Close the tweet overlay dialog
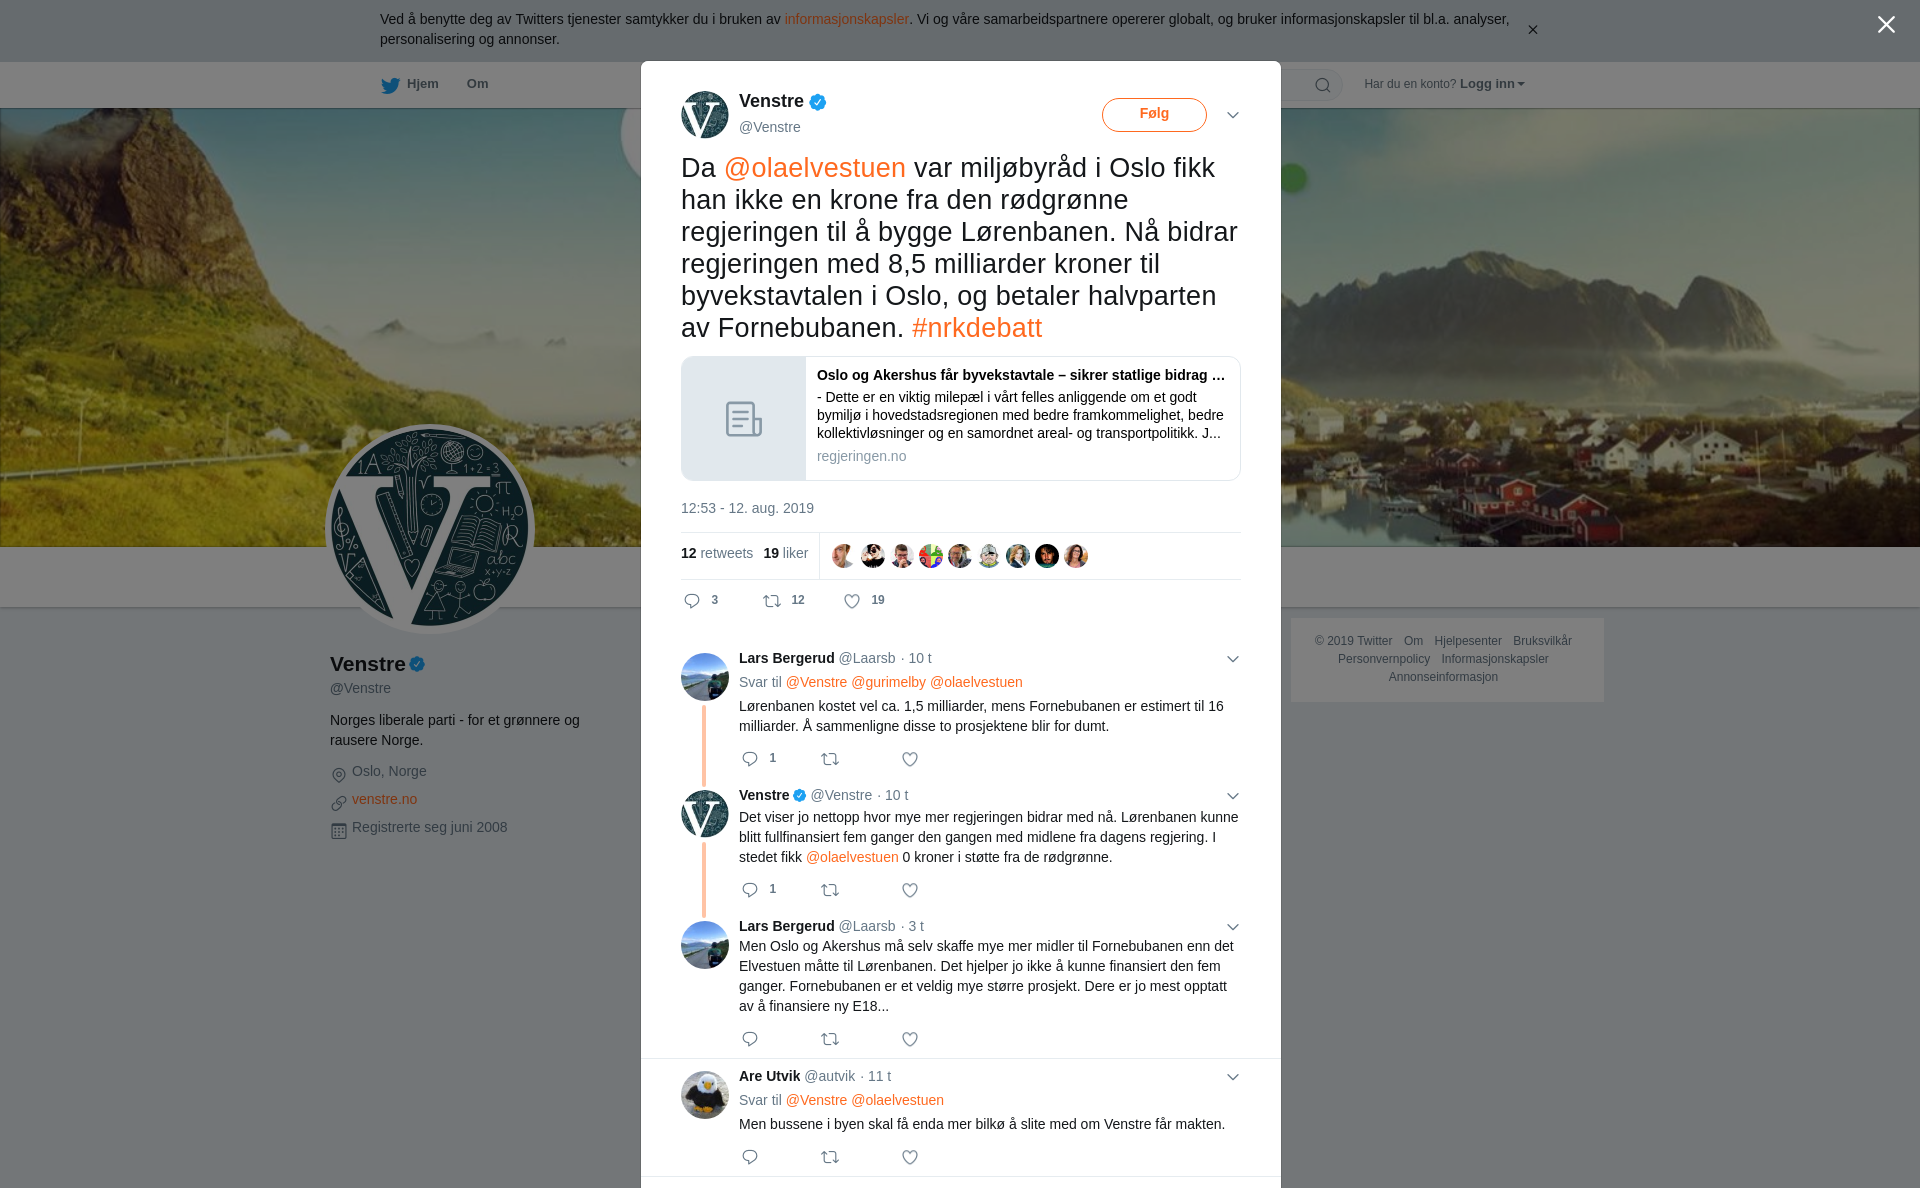The image size is (1920, 1188). (1886, 25)
